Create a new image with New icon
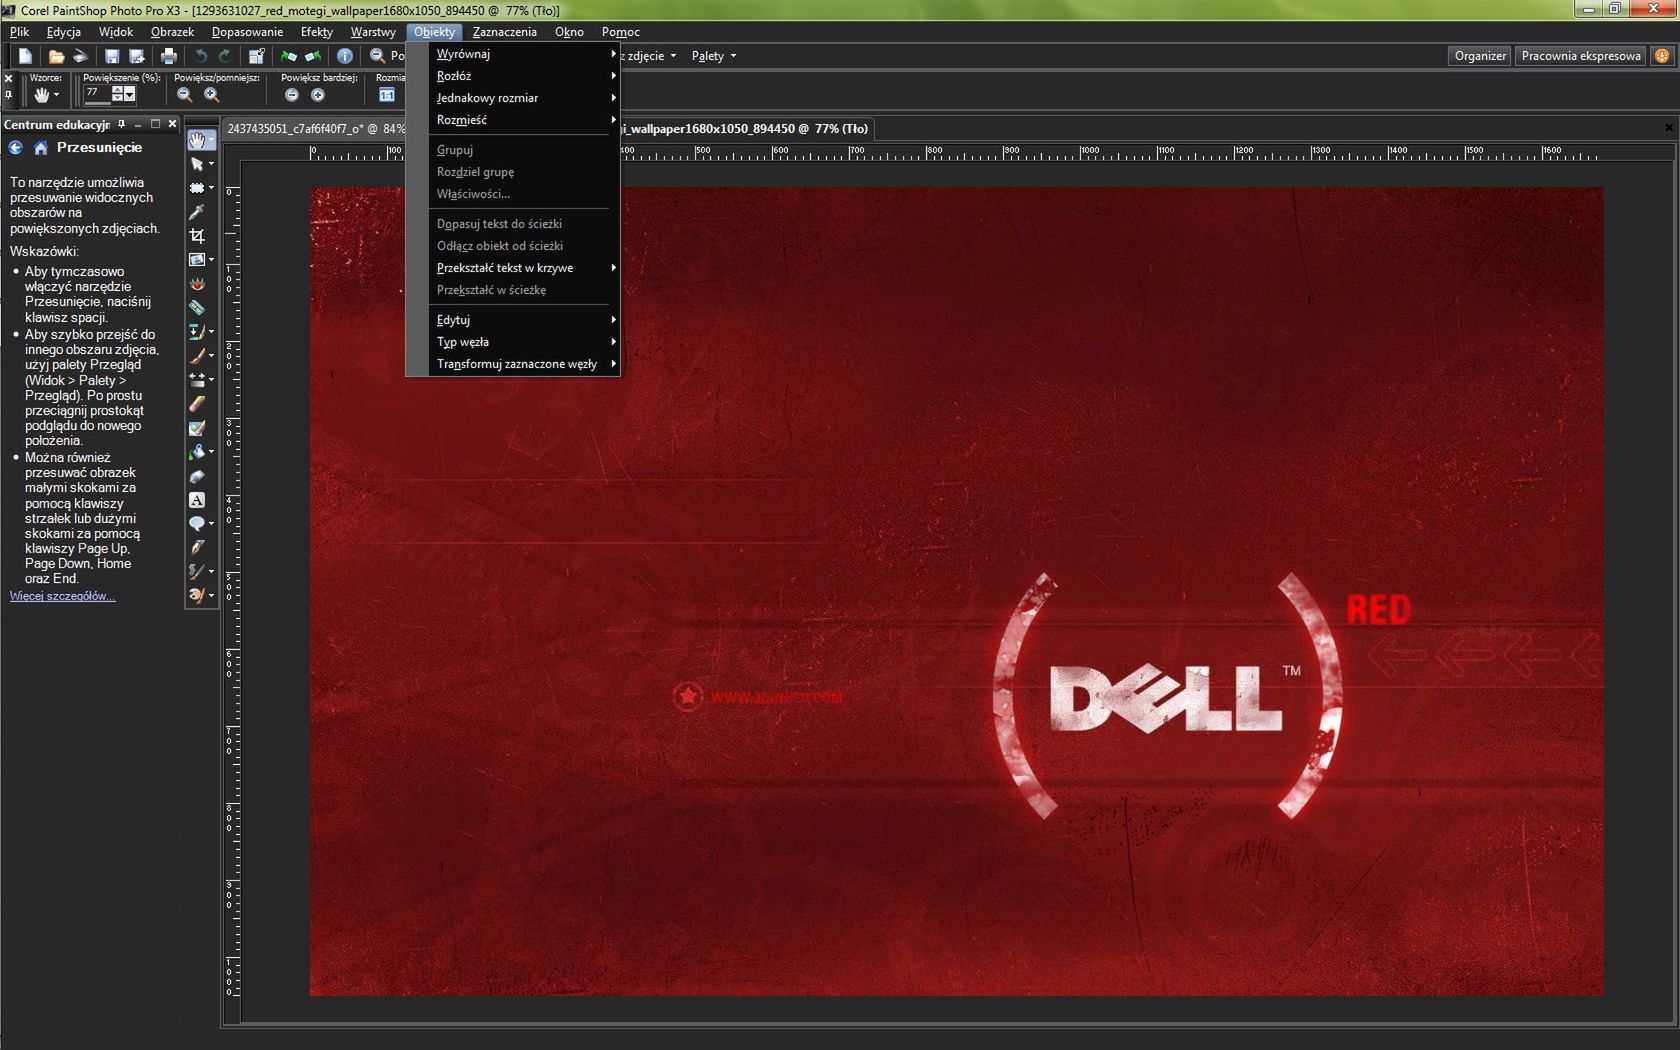Image resolution: width=1680 pixels, height=1050 pixels. 26,56
